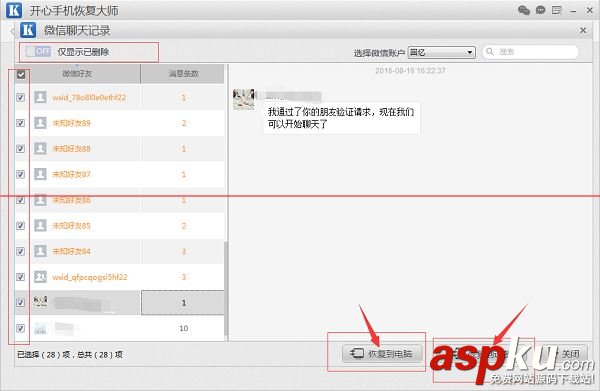Click the sender avatar in the chat preview
The width and height of the screenshot is (600, 391).
click(x=244, y=99)
